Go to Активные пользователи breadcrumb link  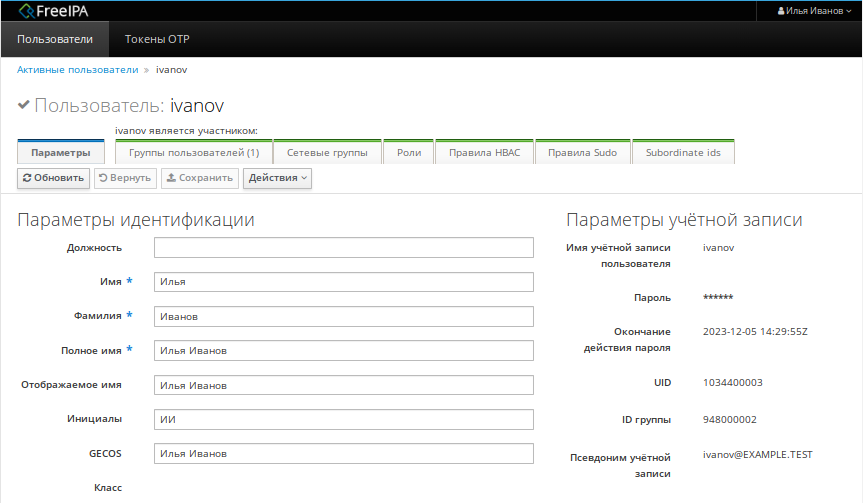tap(77, 70)
